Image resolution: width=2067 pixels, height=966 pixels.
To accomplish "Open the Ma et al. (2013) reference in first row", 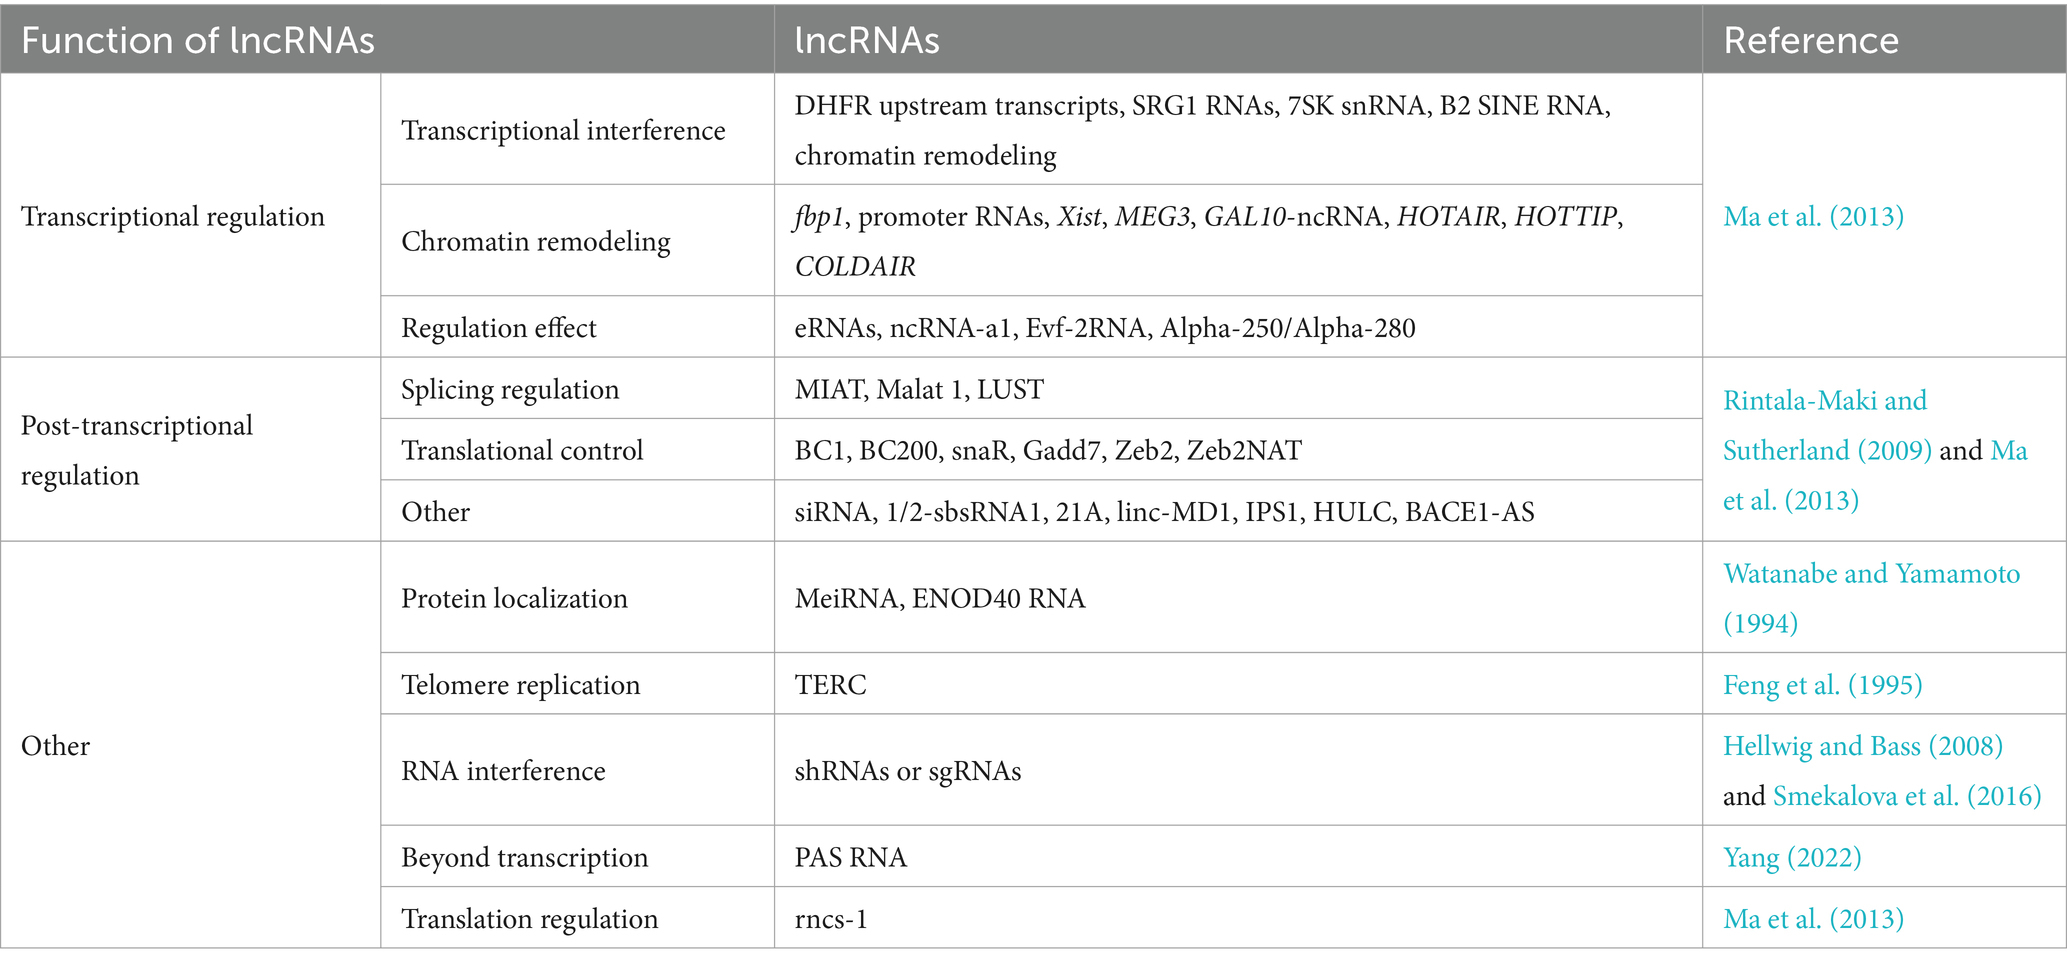I will tap(1813, 216).
